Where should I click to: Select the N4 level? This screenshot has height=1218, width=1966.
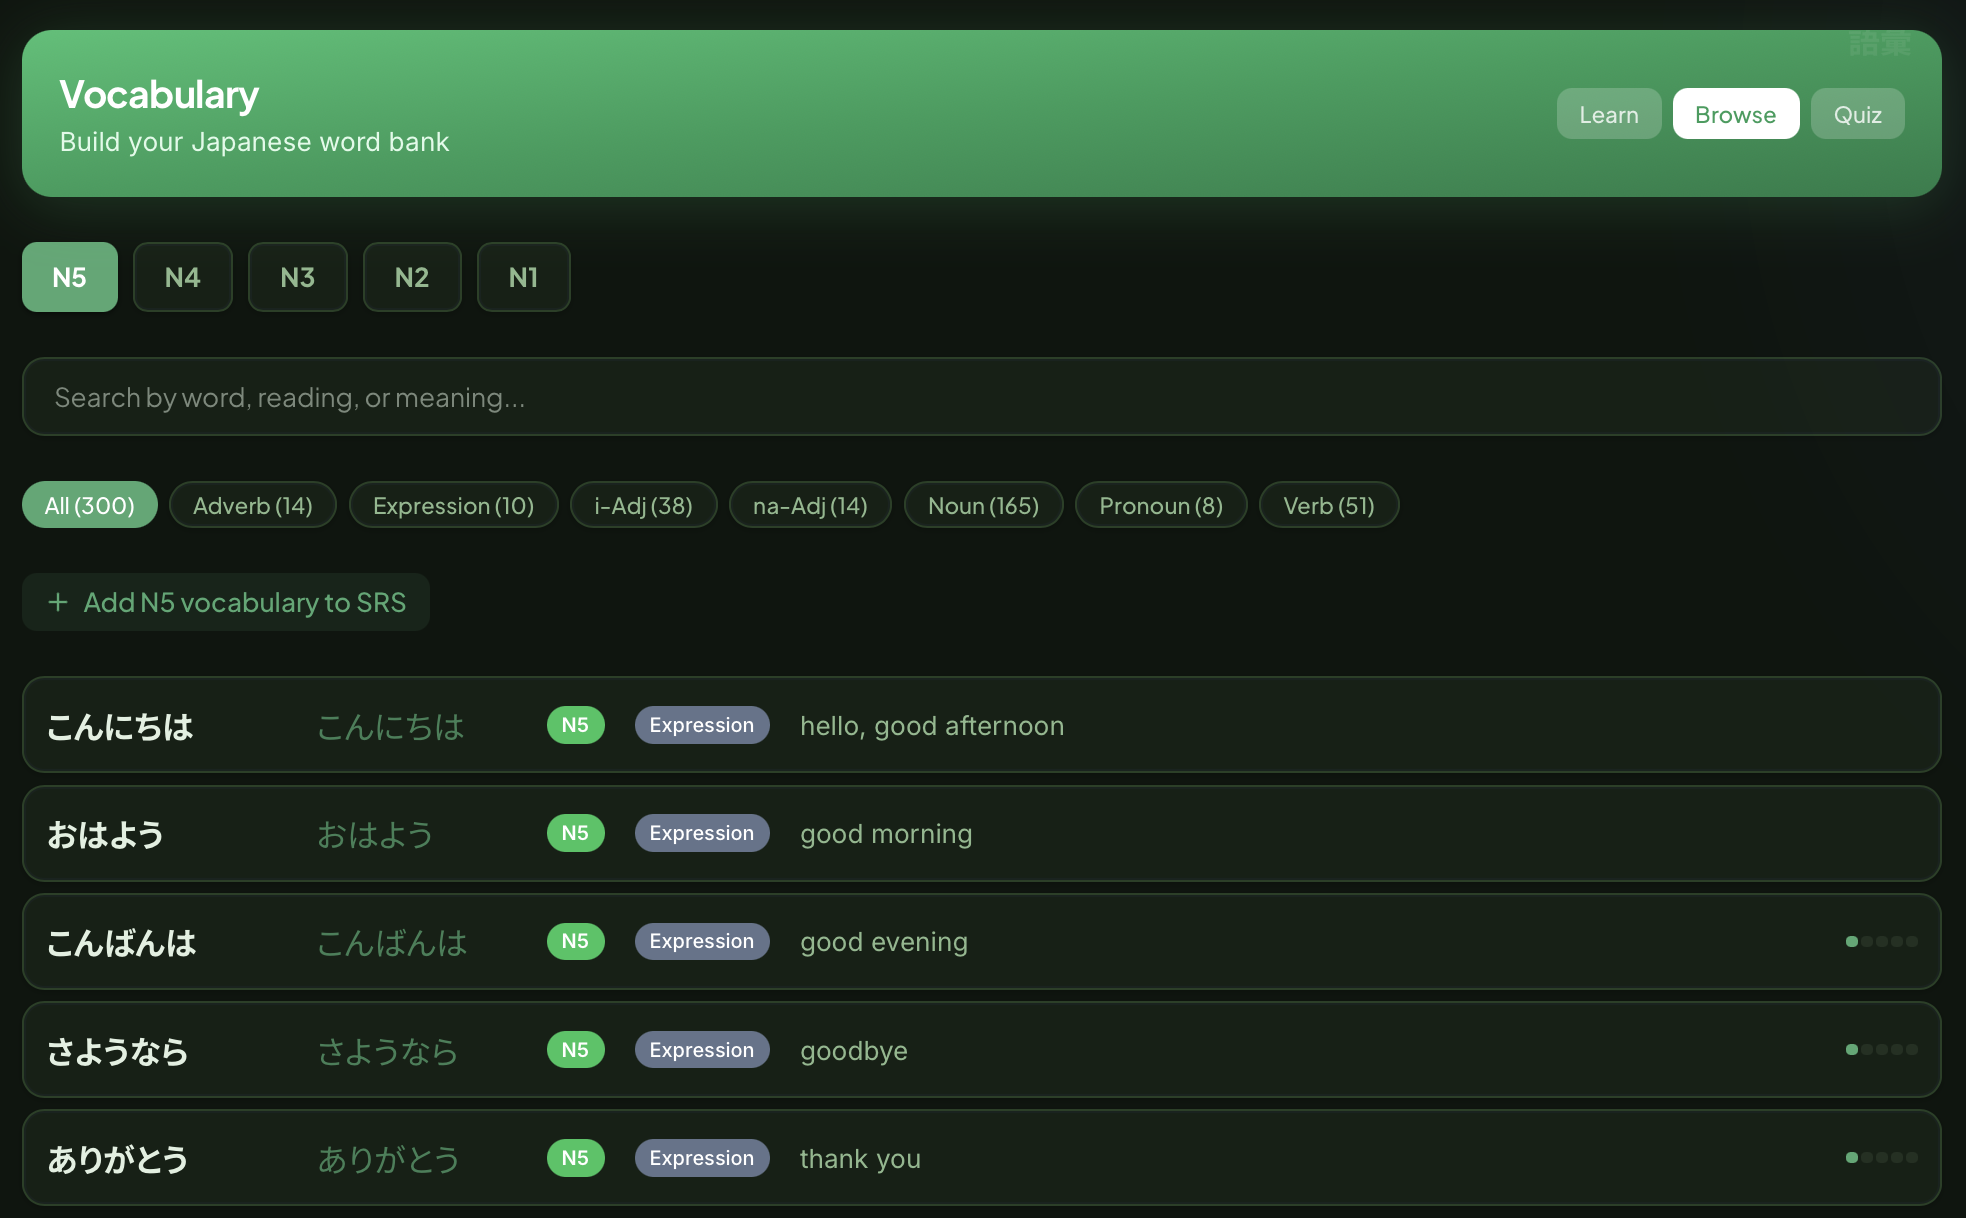[182, 277]
